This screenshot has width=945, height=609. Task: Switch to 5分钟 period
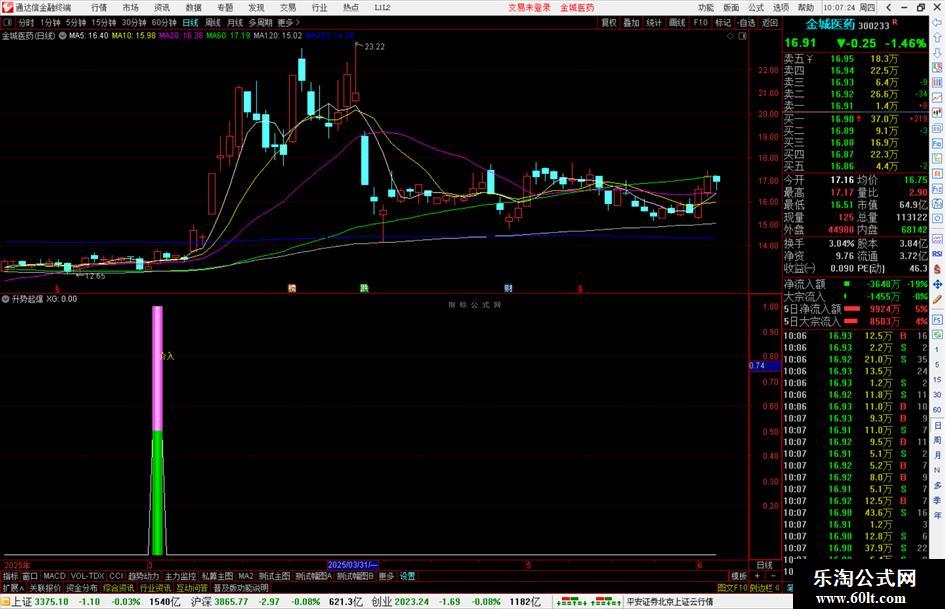[76, 23]
